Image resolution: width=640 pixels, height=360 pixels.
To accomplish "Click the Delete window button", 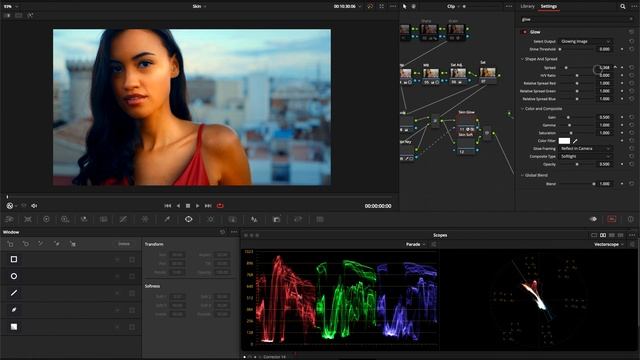I will [124, 244].
